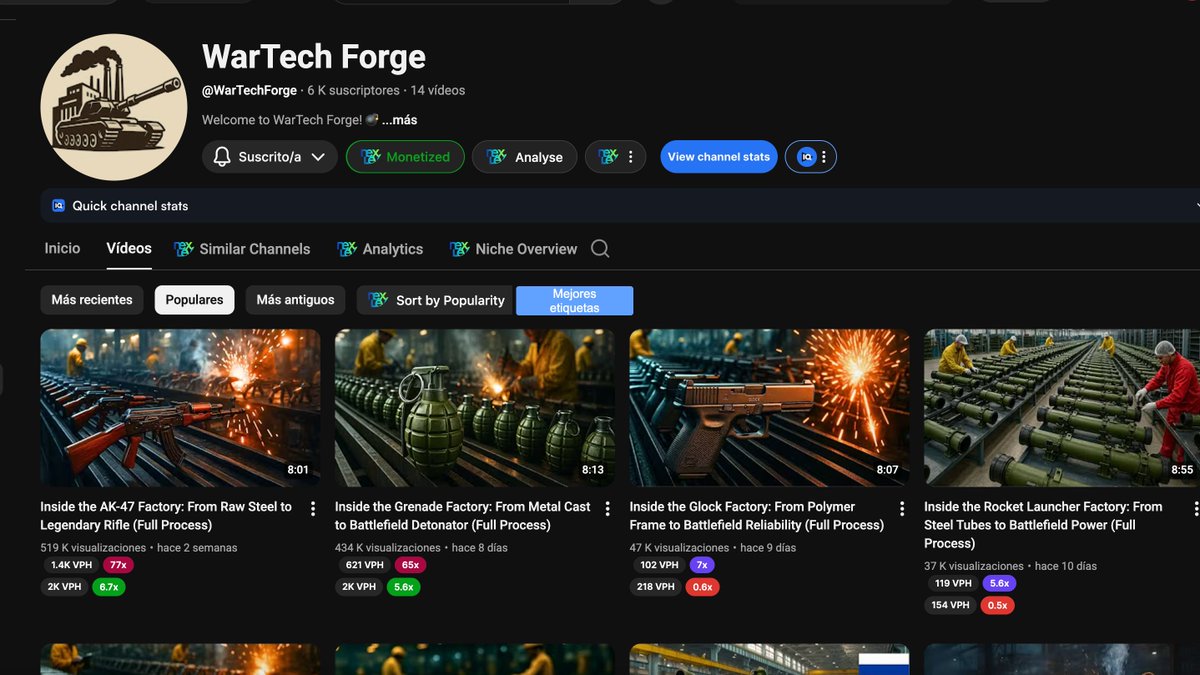The image size is (1200, 675).
Task: Open three-dot menu for Glock Factory video
Action: coord(902,509)
